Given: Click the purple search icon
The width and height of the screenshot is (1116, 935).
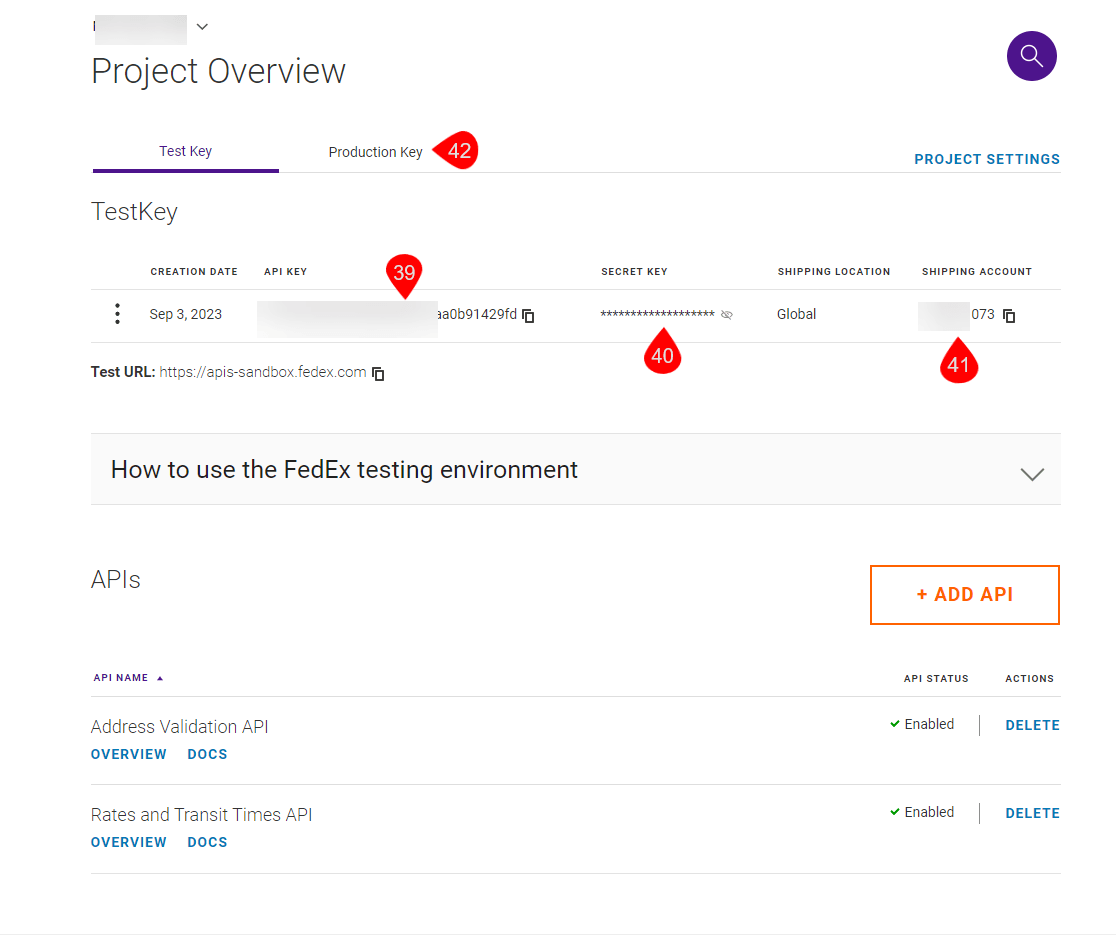Looking at the screenshot, I should pos(1031,56).
